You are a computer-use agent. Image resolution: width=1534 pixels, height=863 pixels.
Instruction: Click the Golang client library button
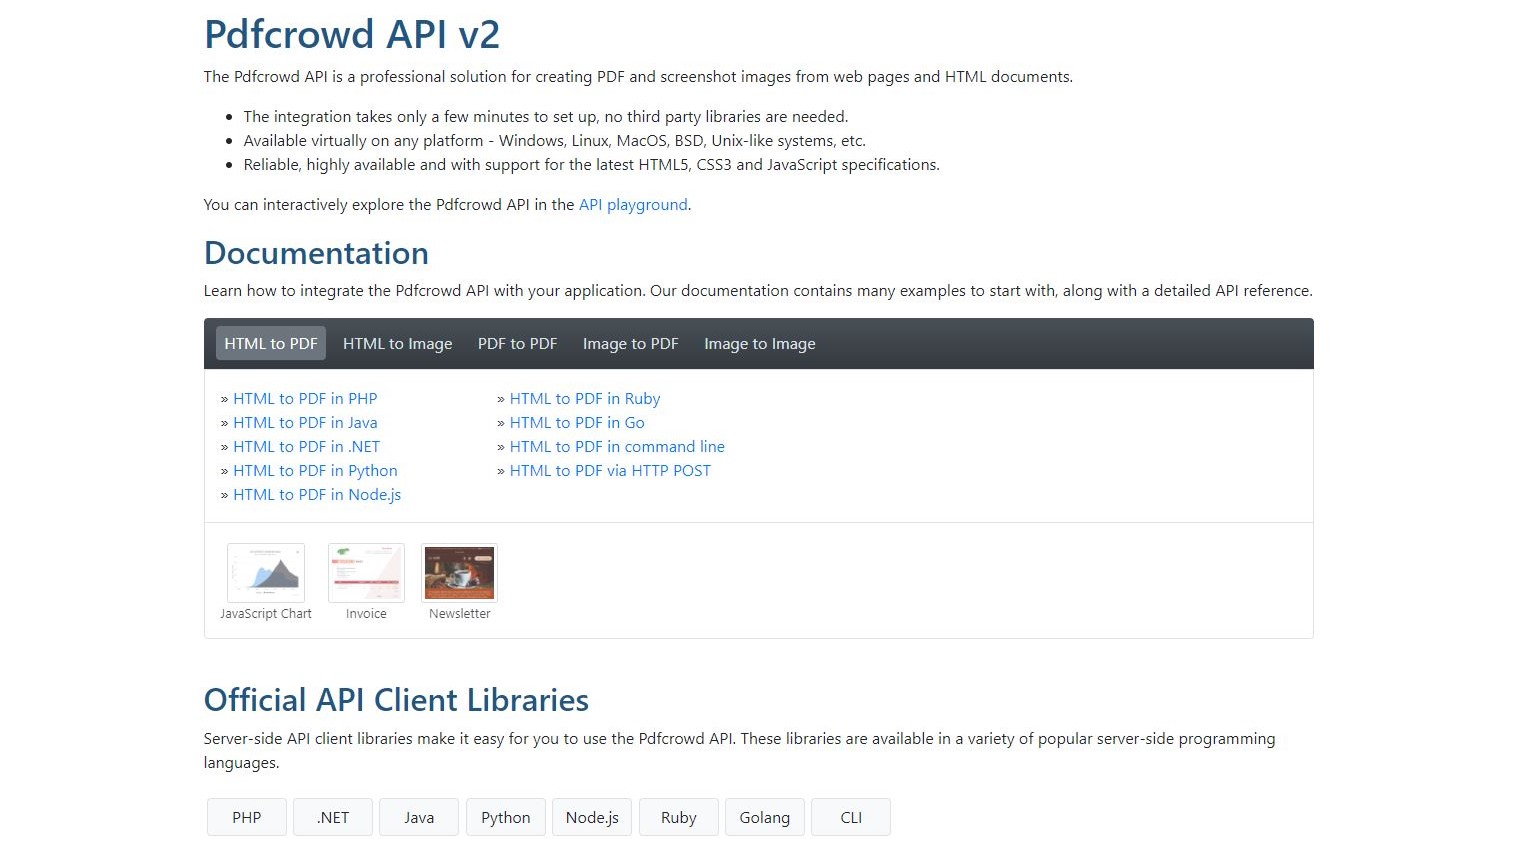[765, 817]
